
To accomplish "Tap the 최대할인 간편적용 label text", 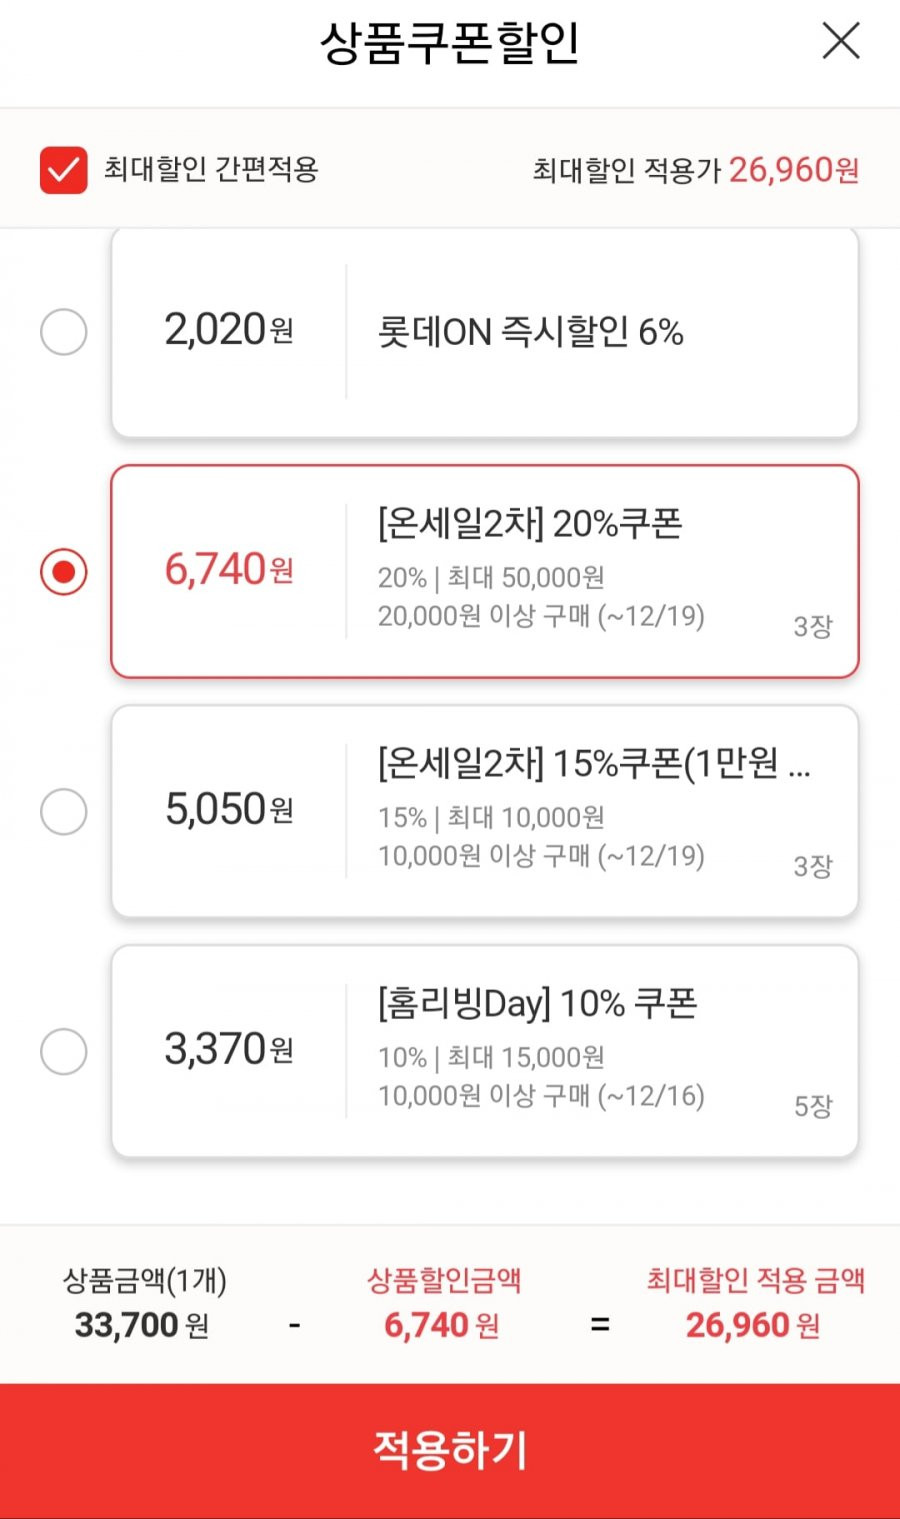I will [x=211, y=169].
